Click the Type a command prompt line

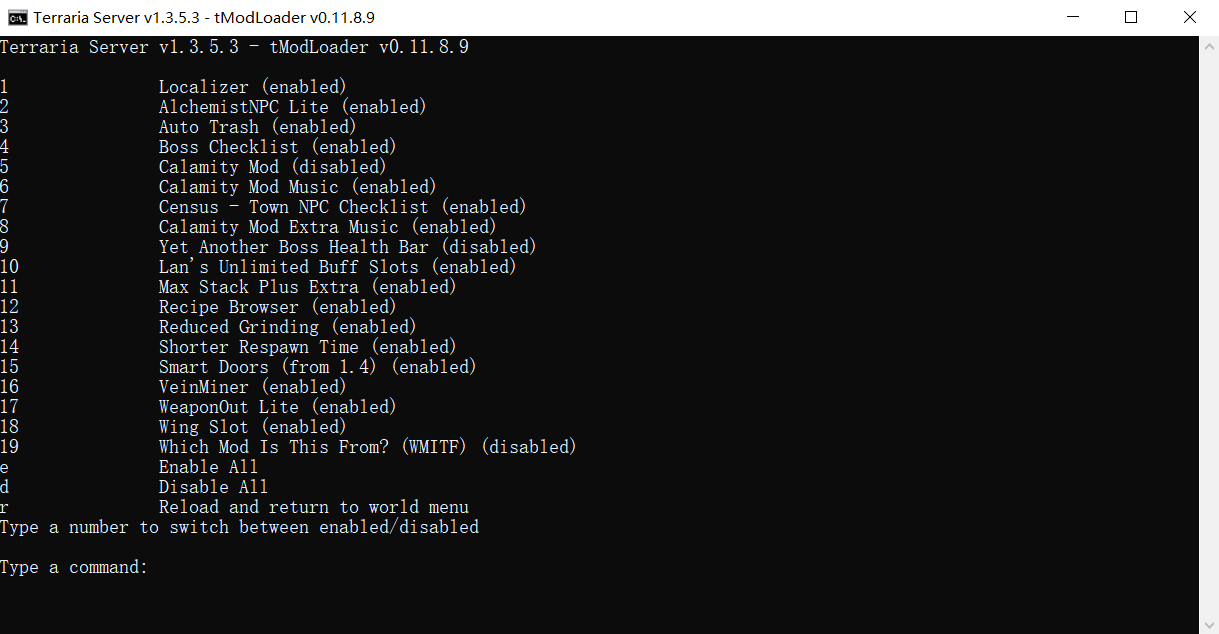[74, 567]
